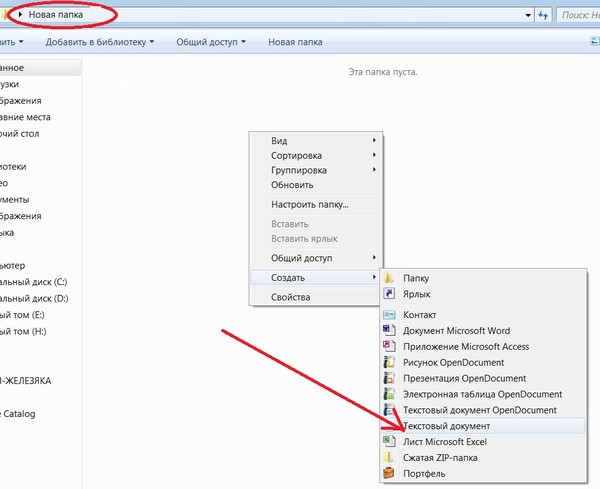Click the Контакт item icon
This screenshot has width=600, height=489.
[x=390, y=315]
